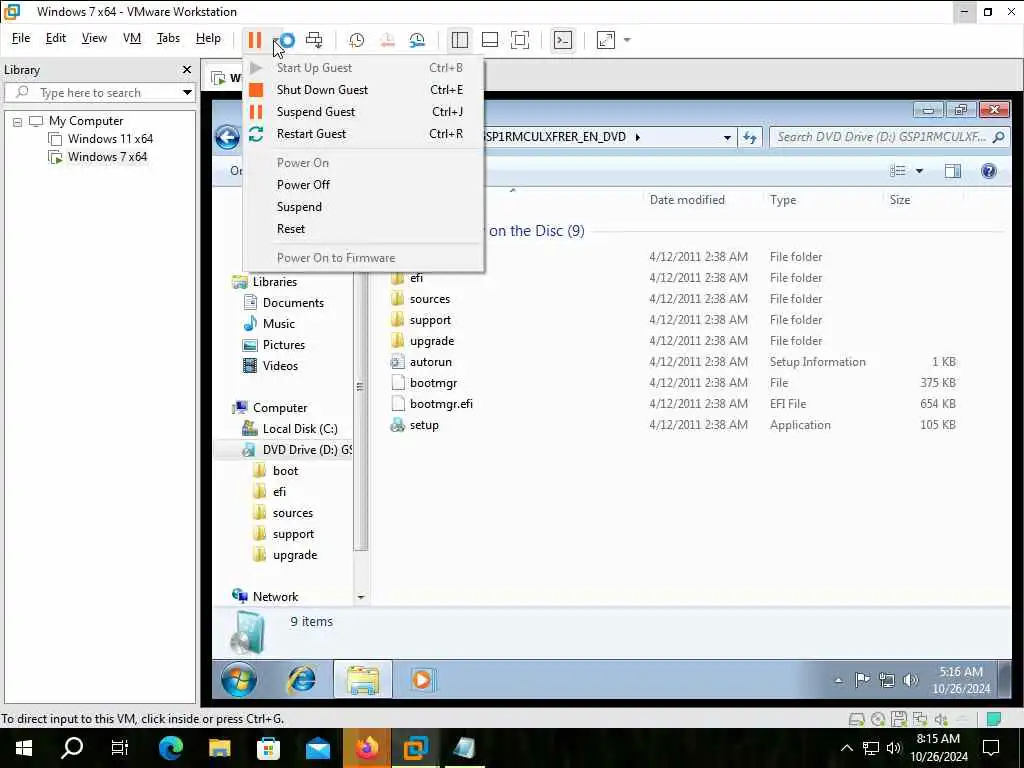The image size is (1024, 768).
Task: Sort by Date modified column header
Action: [x=687, y=200]
